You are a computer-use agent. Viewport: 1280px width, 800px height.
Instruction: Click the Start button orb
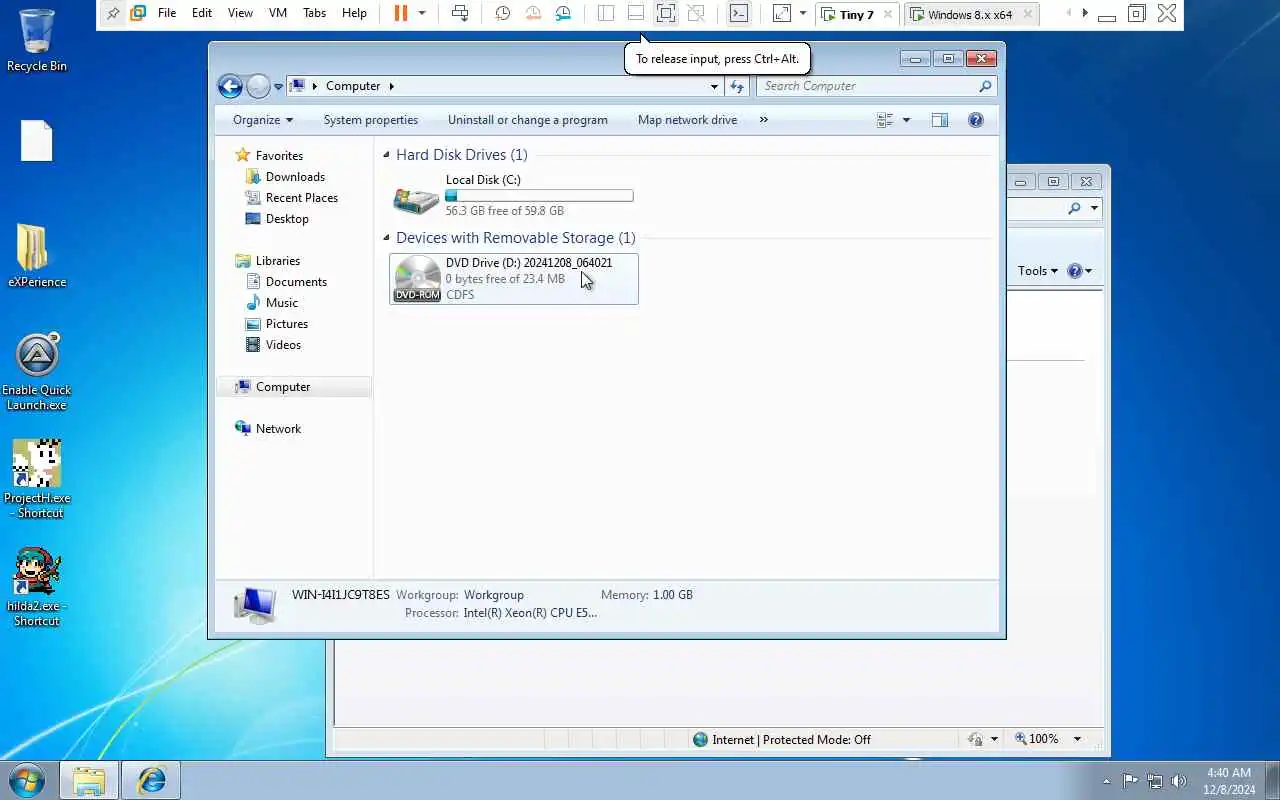click(27, 779)
